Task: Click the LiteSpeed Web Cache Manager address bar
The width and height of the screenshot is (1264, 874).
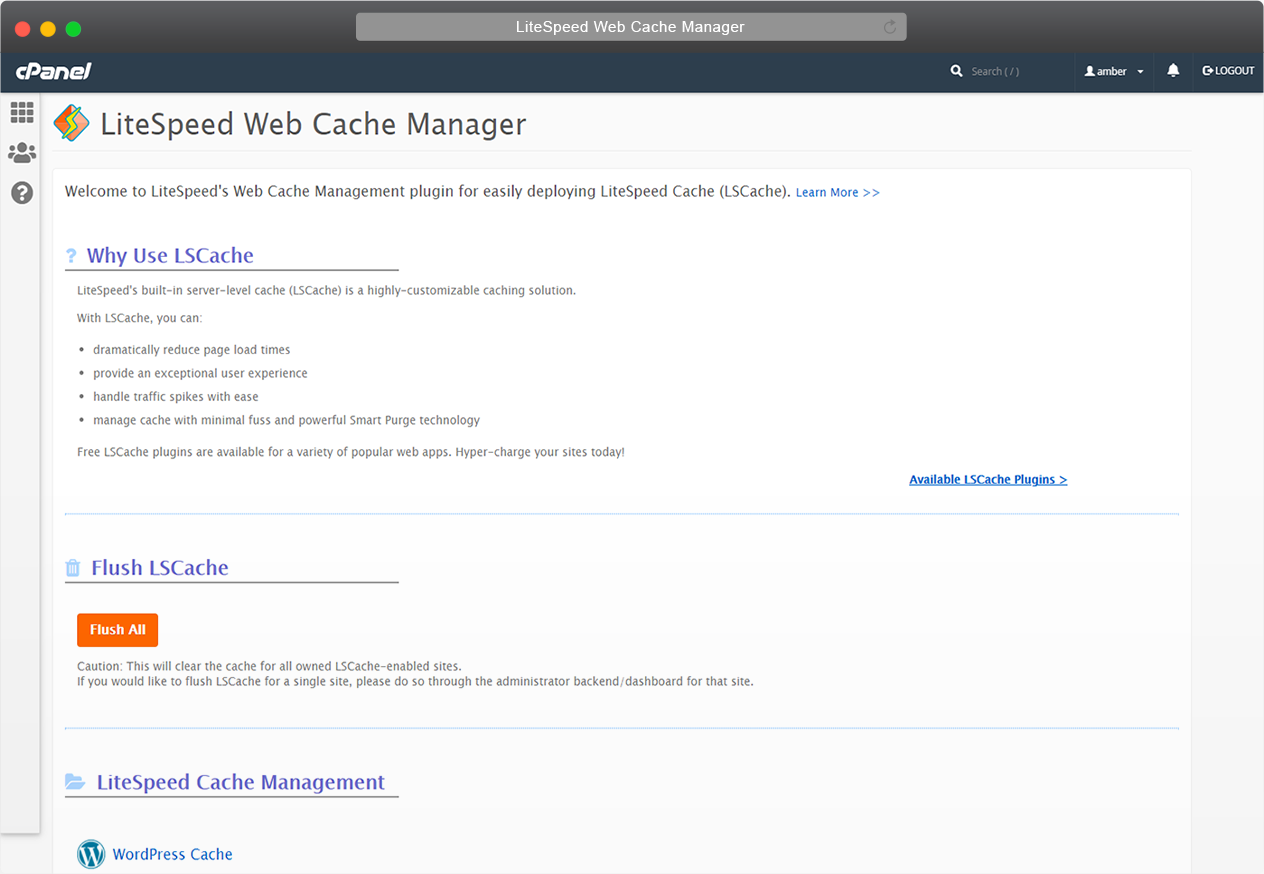Action: pos(630,27)
